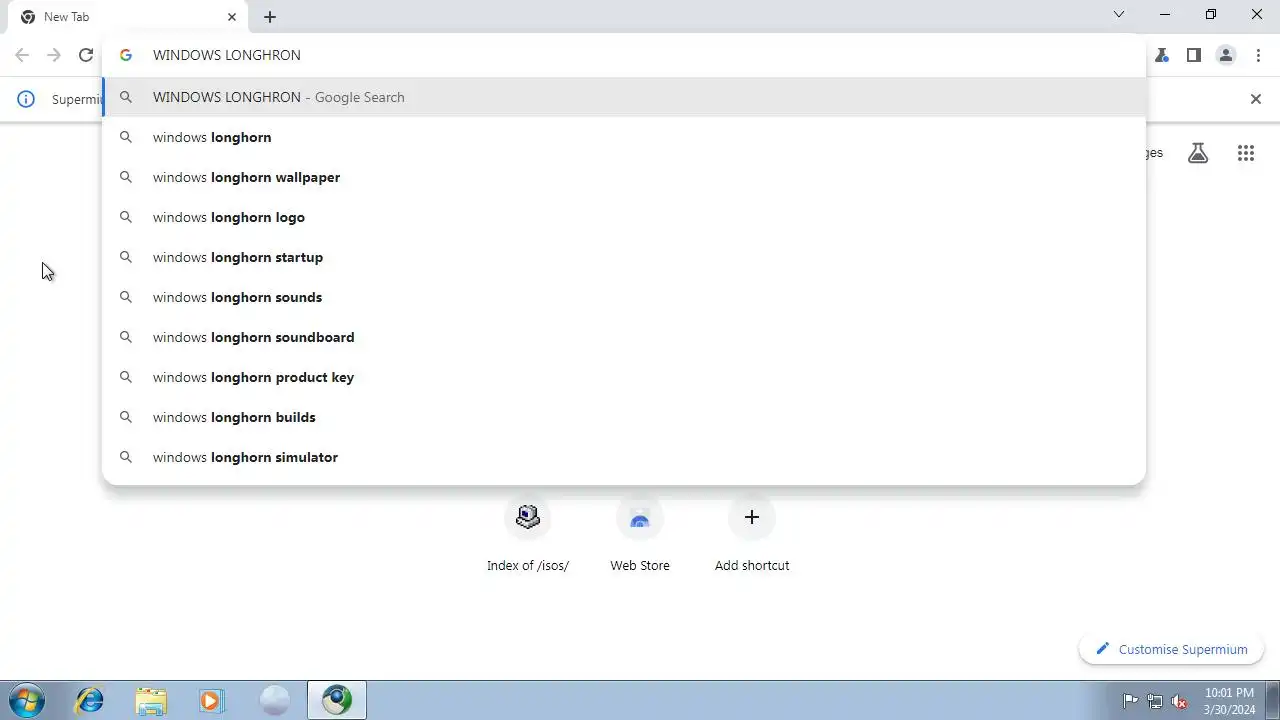This screenshot has height=720, width=1280.
Task: Open Chrome Labs flask icon in toolbar
Action: pos(1162,55)
